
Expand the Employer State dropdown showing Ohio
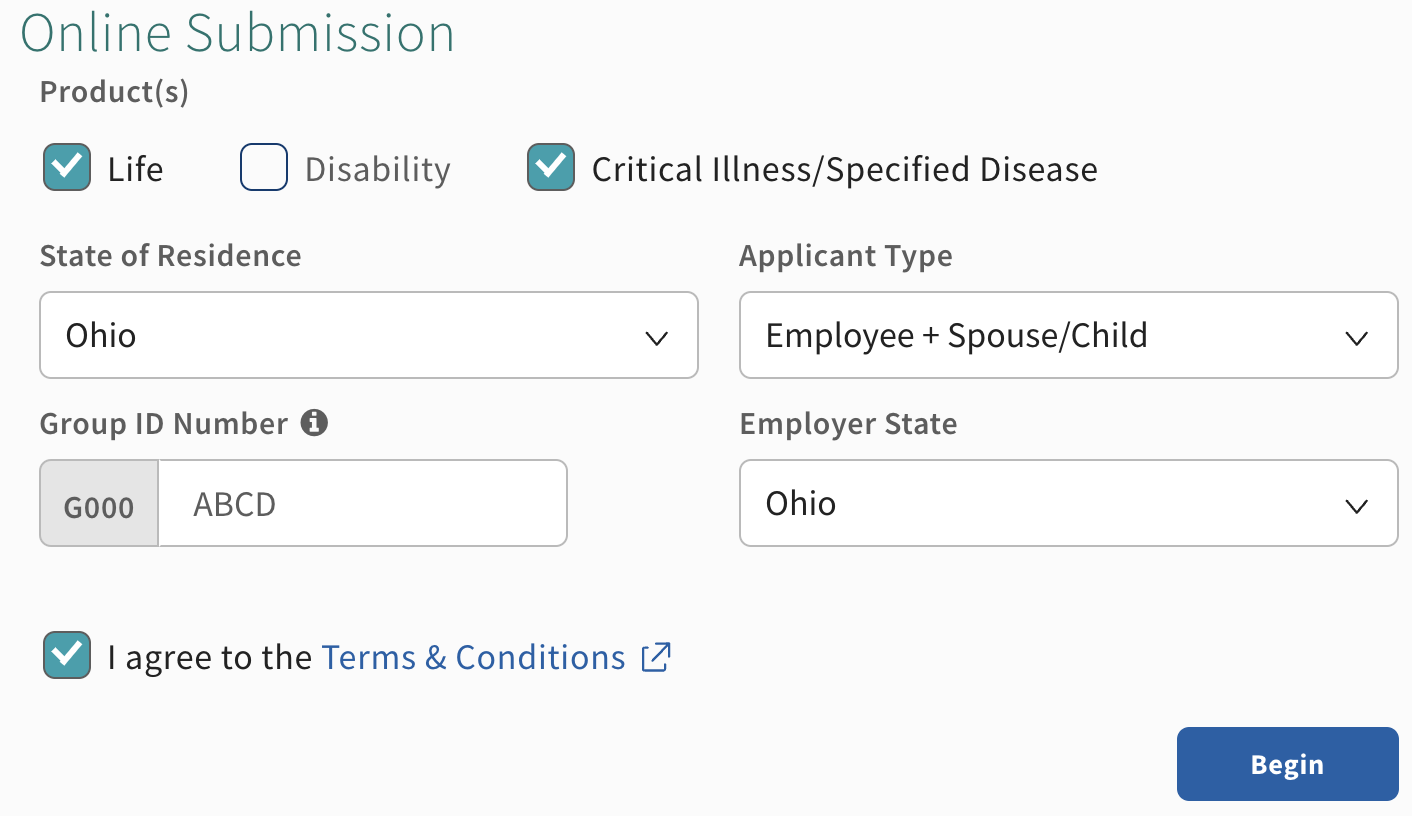pyautogui.click(x=1068, y=503)
